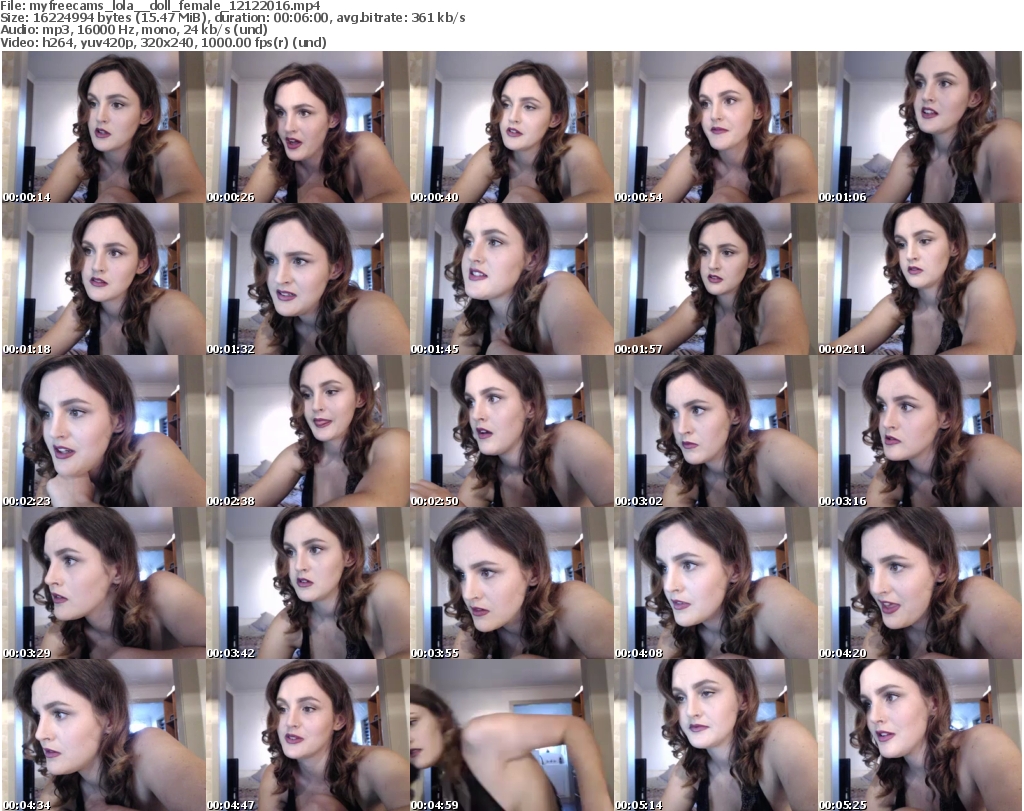Click the Video line showing h264 320x240
This screenshot has width=1024, height=811.
click(x=163, y=42)
